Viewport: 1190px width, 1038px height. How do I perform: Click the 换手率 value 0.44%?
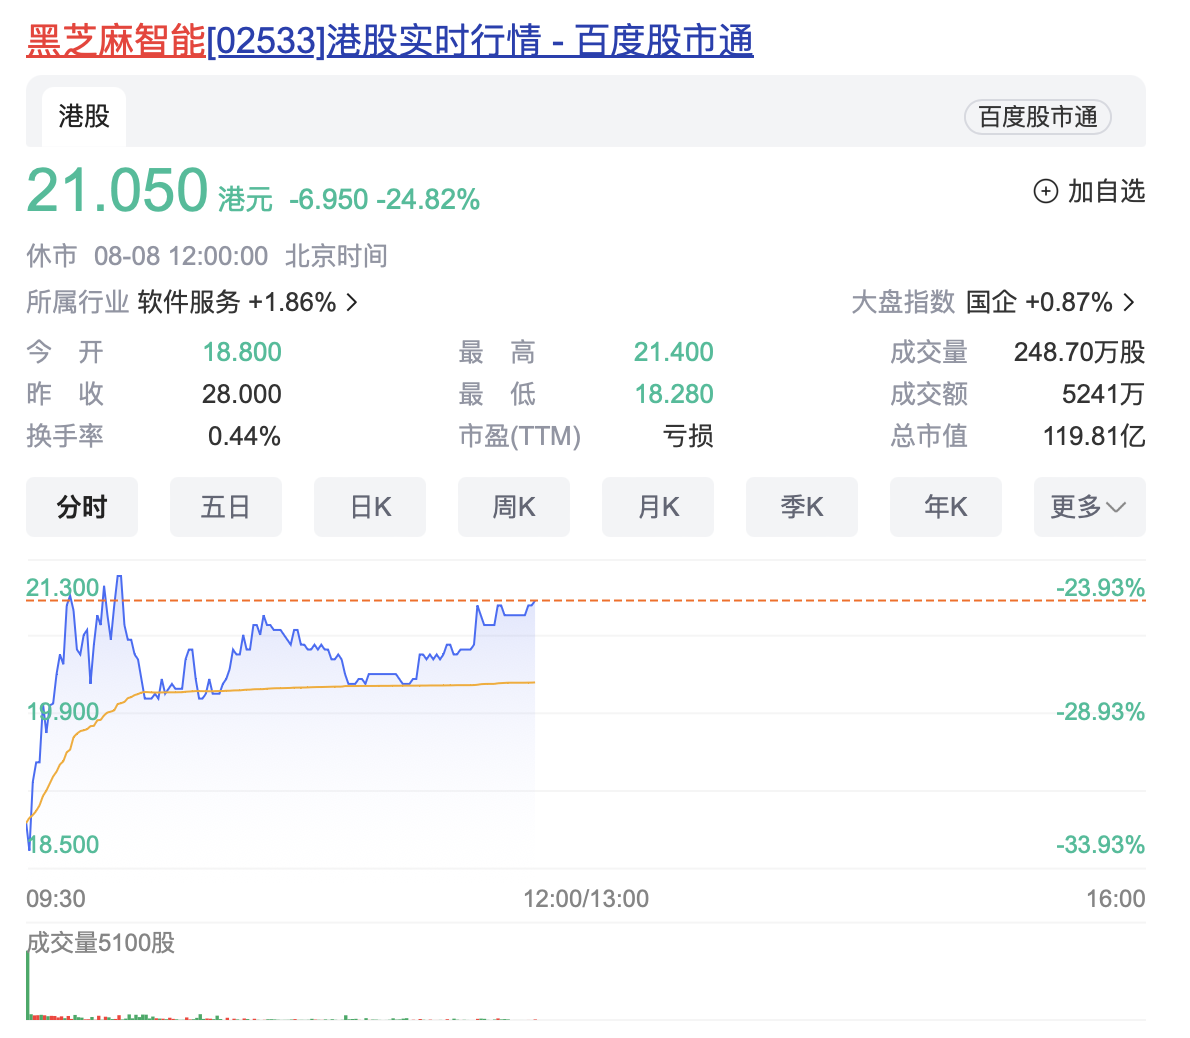(244, 436)
